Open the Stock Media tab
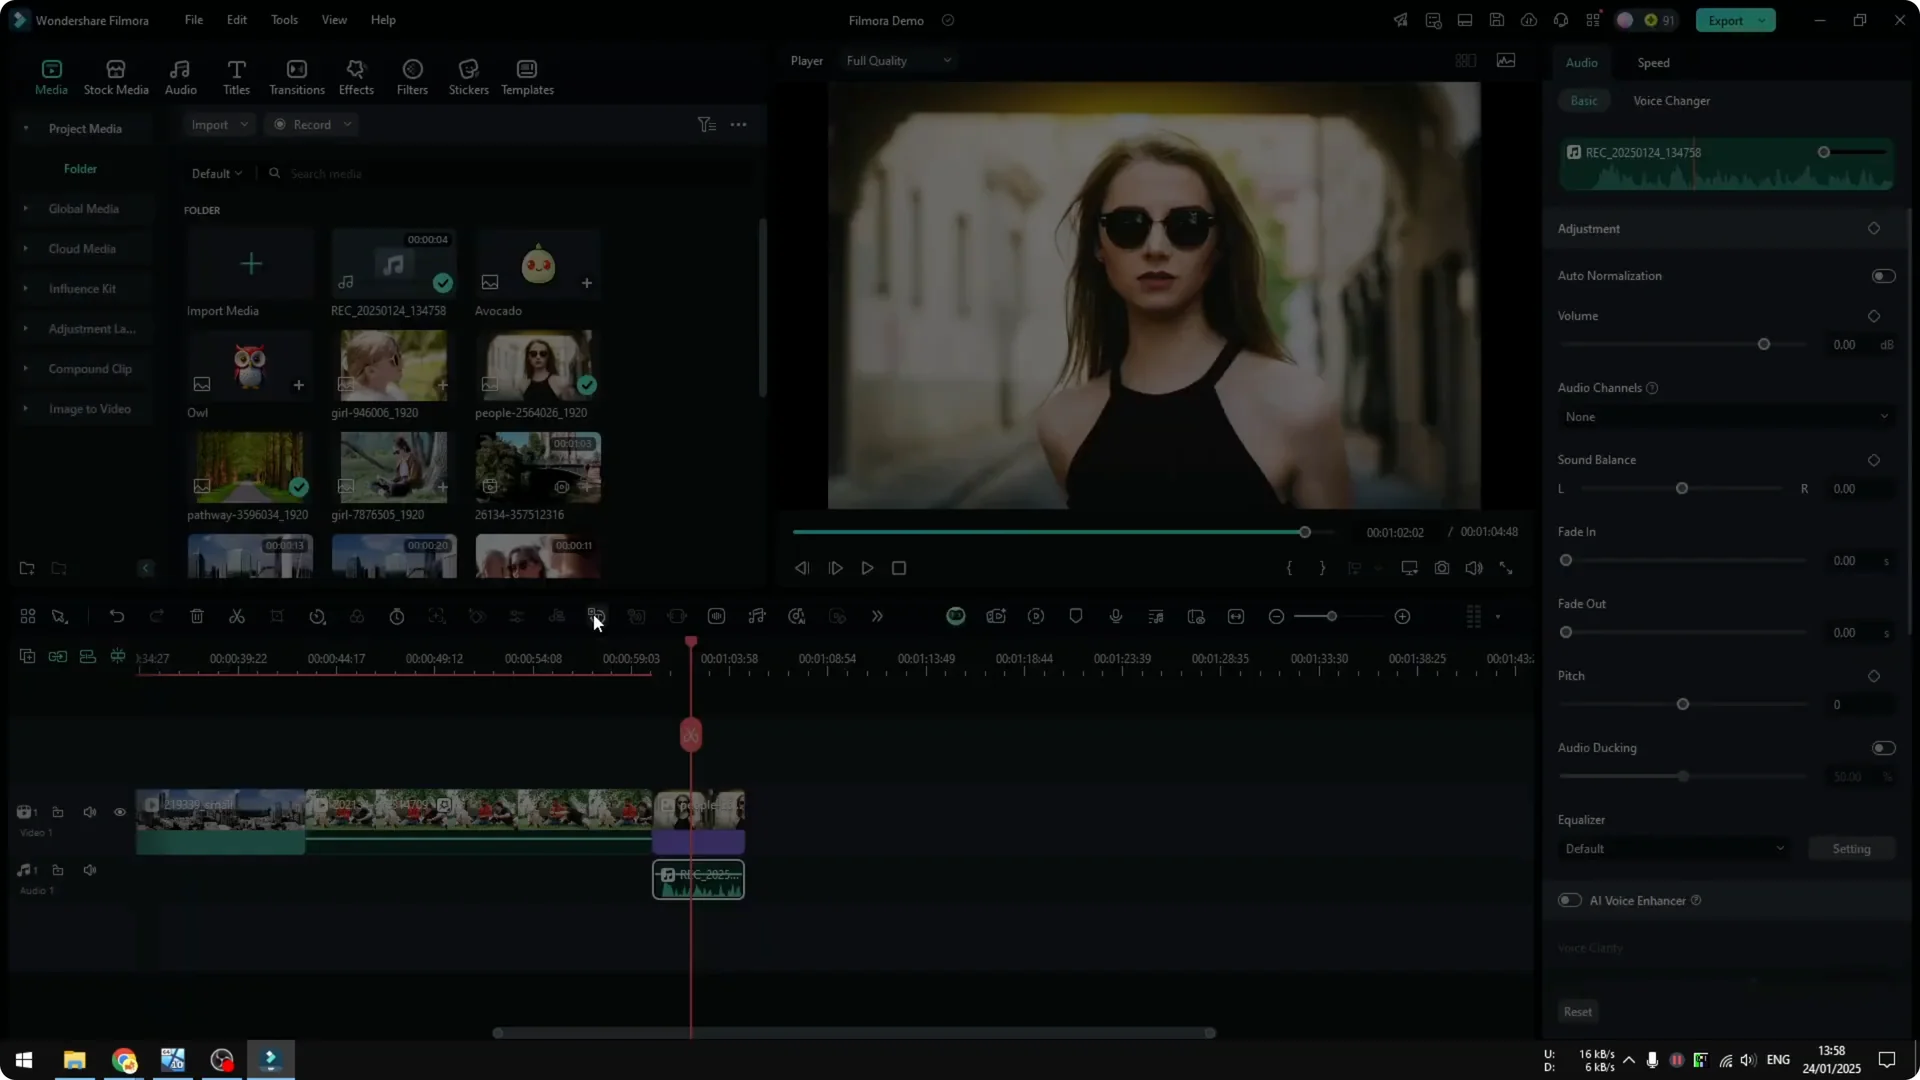The height and width of the screenshot is (1080, 1920). [x=116, y=77]
